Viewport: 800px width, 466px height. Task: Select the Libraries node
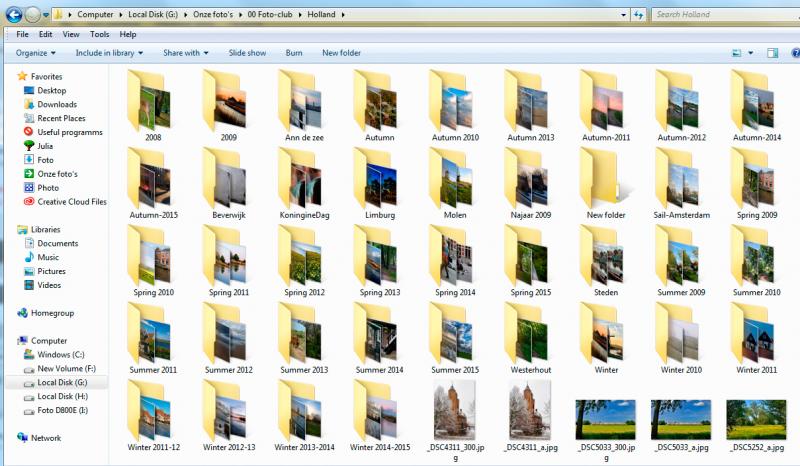click(x=45, y=230)
